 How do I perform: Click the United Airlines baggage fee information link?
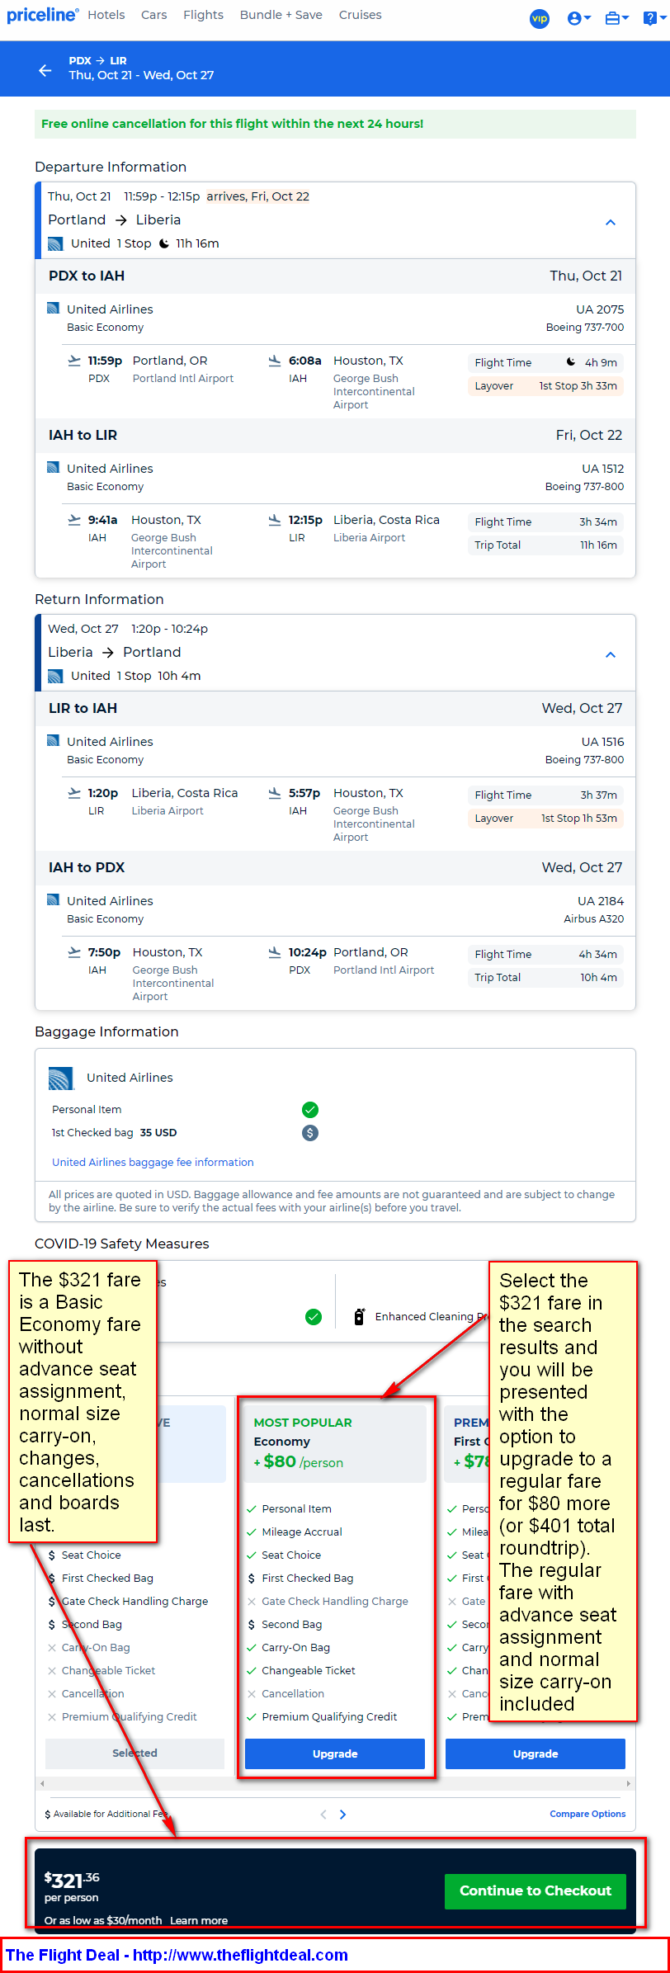[x=153, y=1162]
